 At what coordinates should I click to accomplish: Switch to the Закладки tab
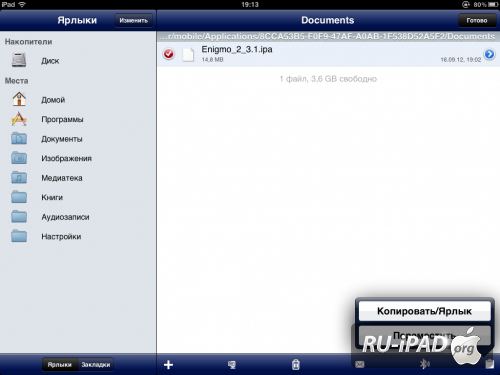point(96,365)
